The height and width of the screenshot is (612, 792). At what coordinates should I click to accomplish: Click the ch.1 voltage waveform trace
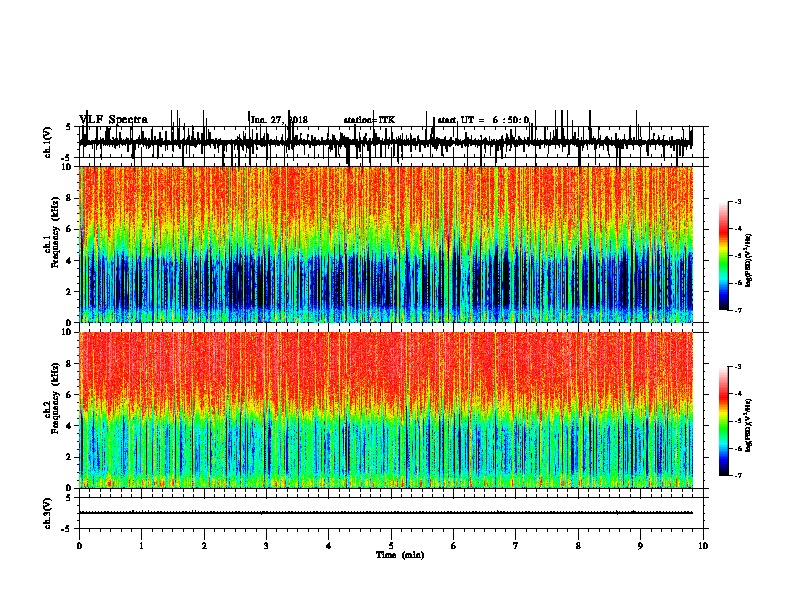pyautogui.click(x=386, y=142)
